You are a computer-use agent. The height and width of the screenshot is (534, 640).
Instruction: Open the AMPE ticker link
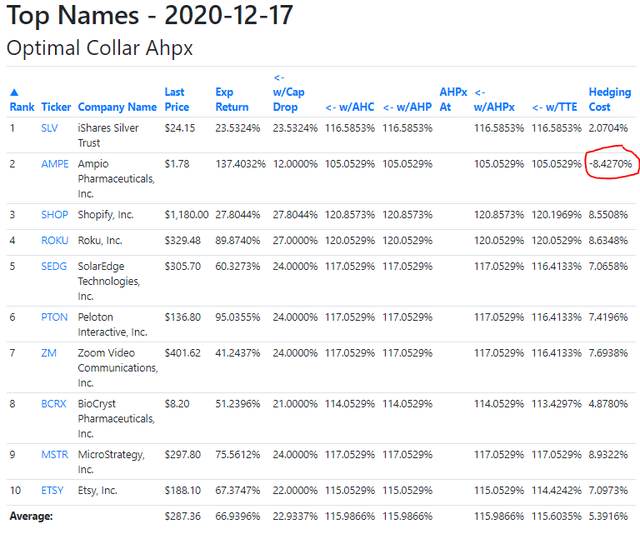pyautogui.click(x=55, y=164)
